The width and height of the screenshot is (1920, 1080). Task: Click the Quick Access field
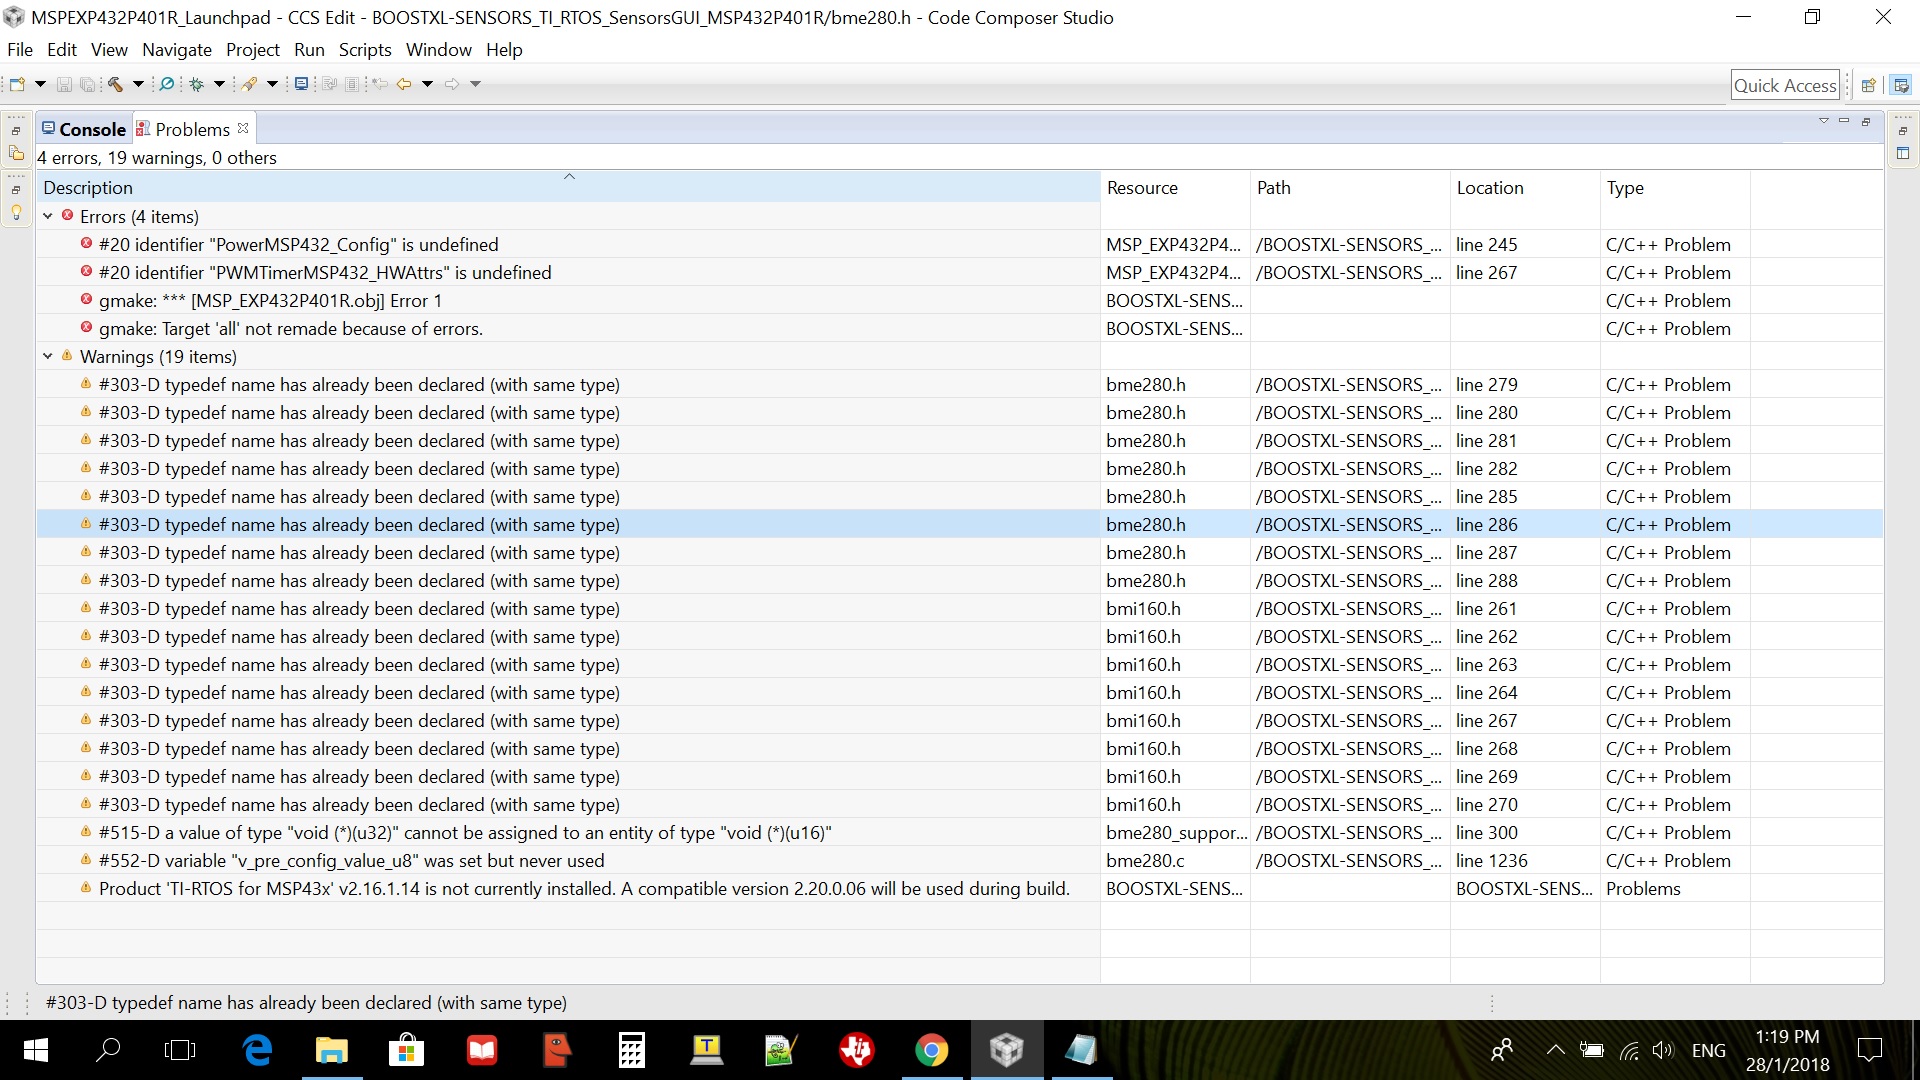[1785, 86]
